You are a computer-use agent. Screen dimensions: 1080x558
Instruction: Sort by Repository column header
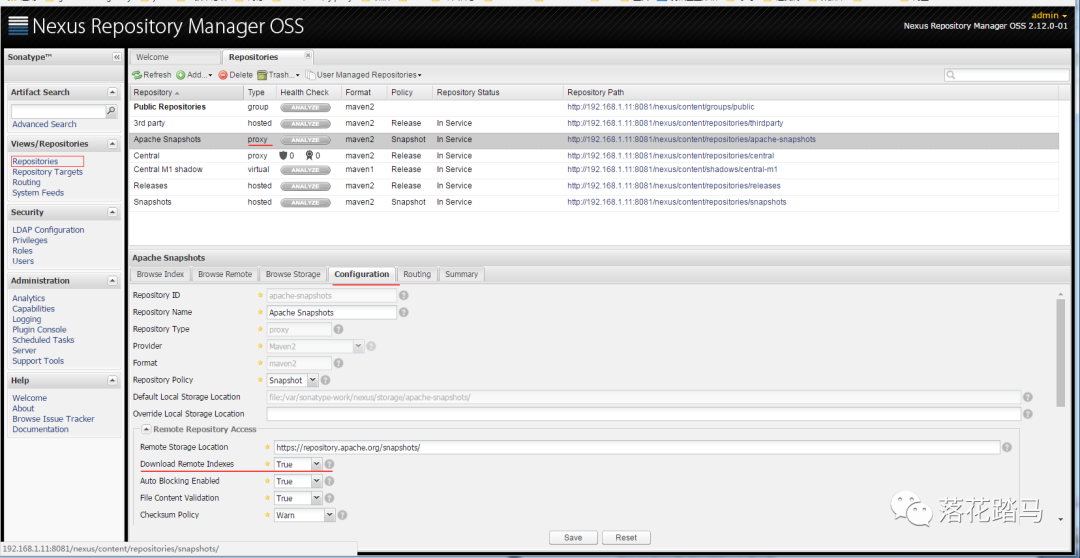(186, 92)
